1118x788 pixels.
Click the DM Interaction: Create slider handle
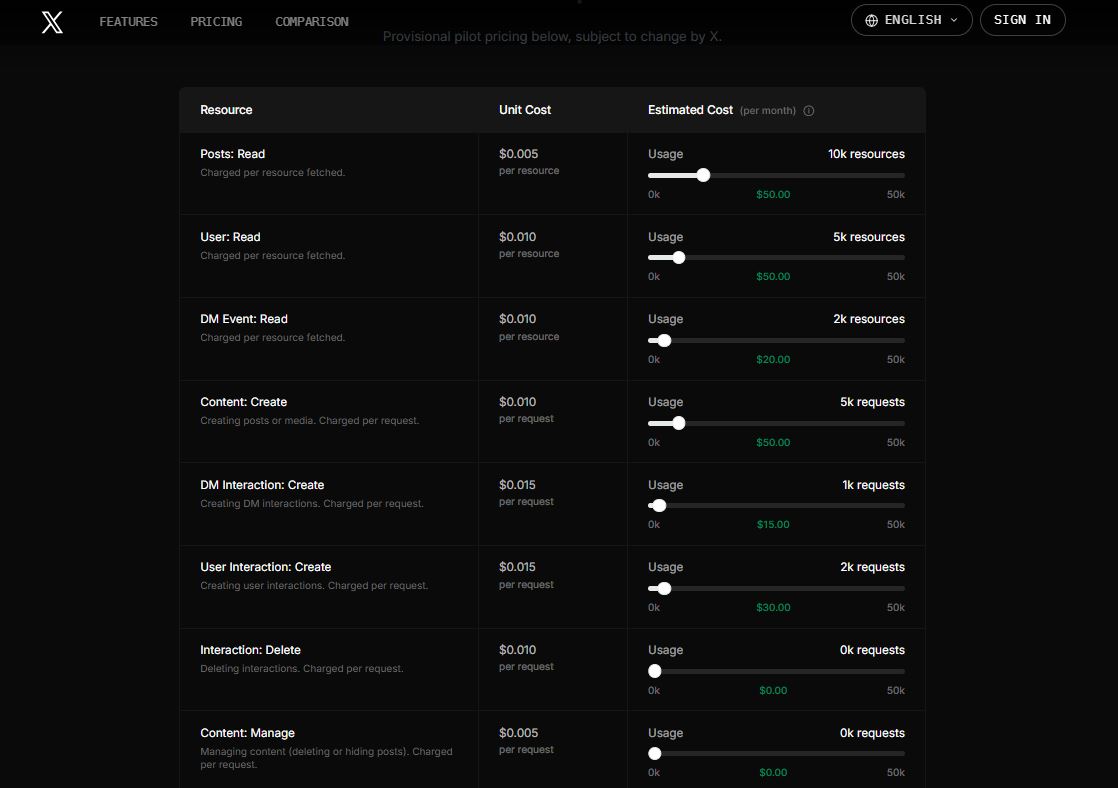(659, 506)
